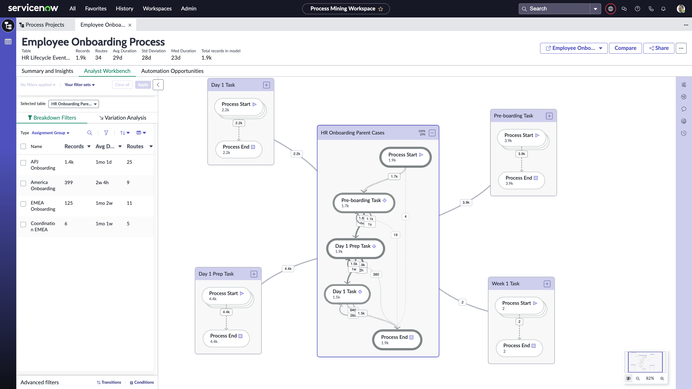The image size is (692, 389).
Task: Click zoom-in magnifier near minimap
Action: (x=662, y=378)
